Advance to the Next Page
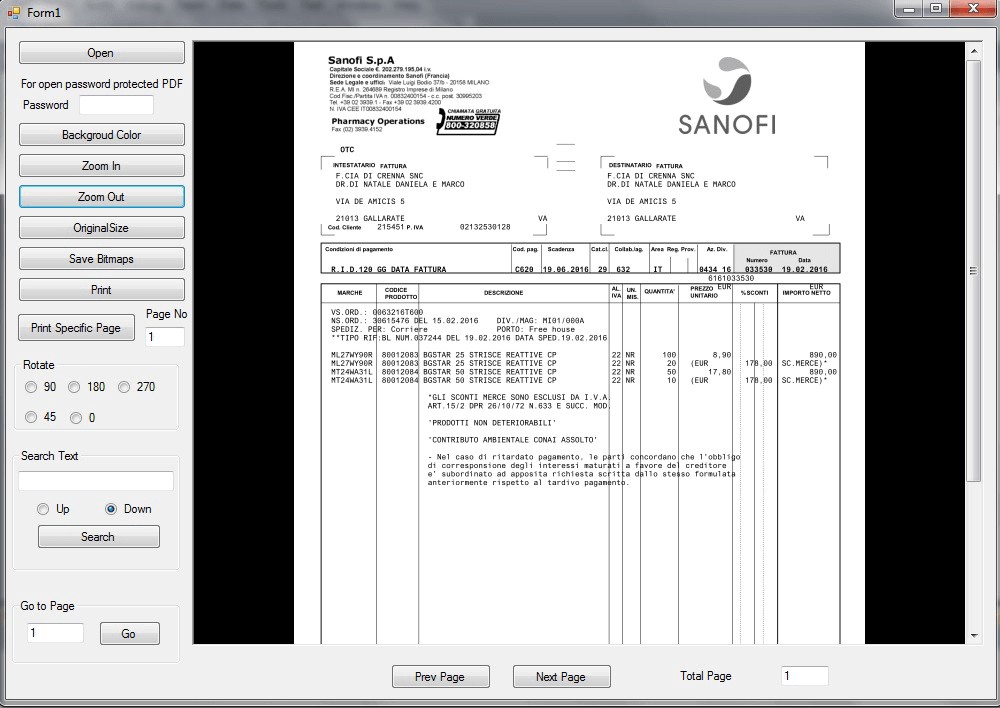The image size is (1000, 708). pyautogui.click(x=561, y=676)
